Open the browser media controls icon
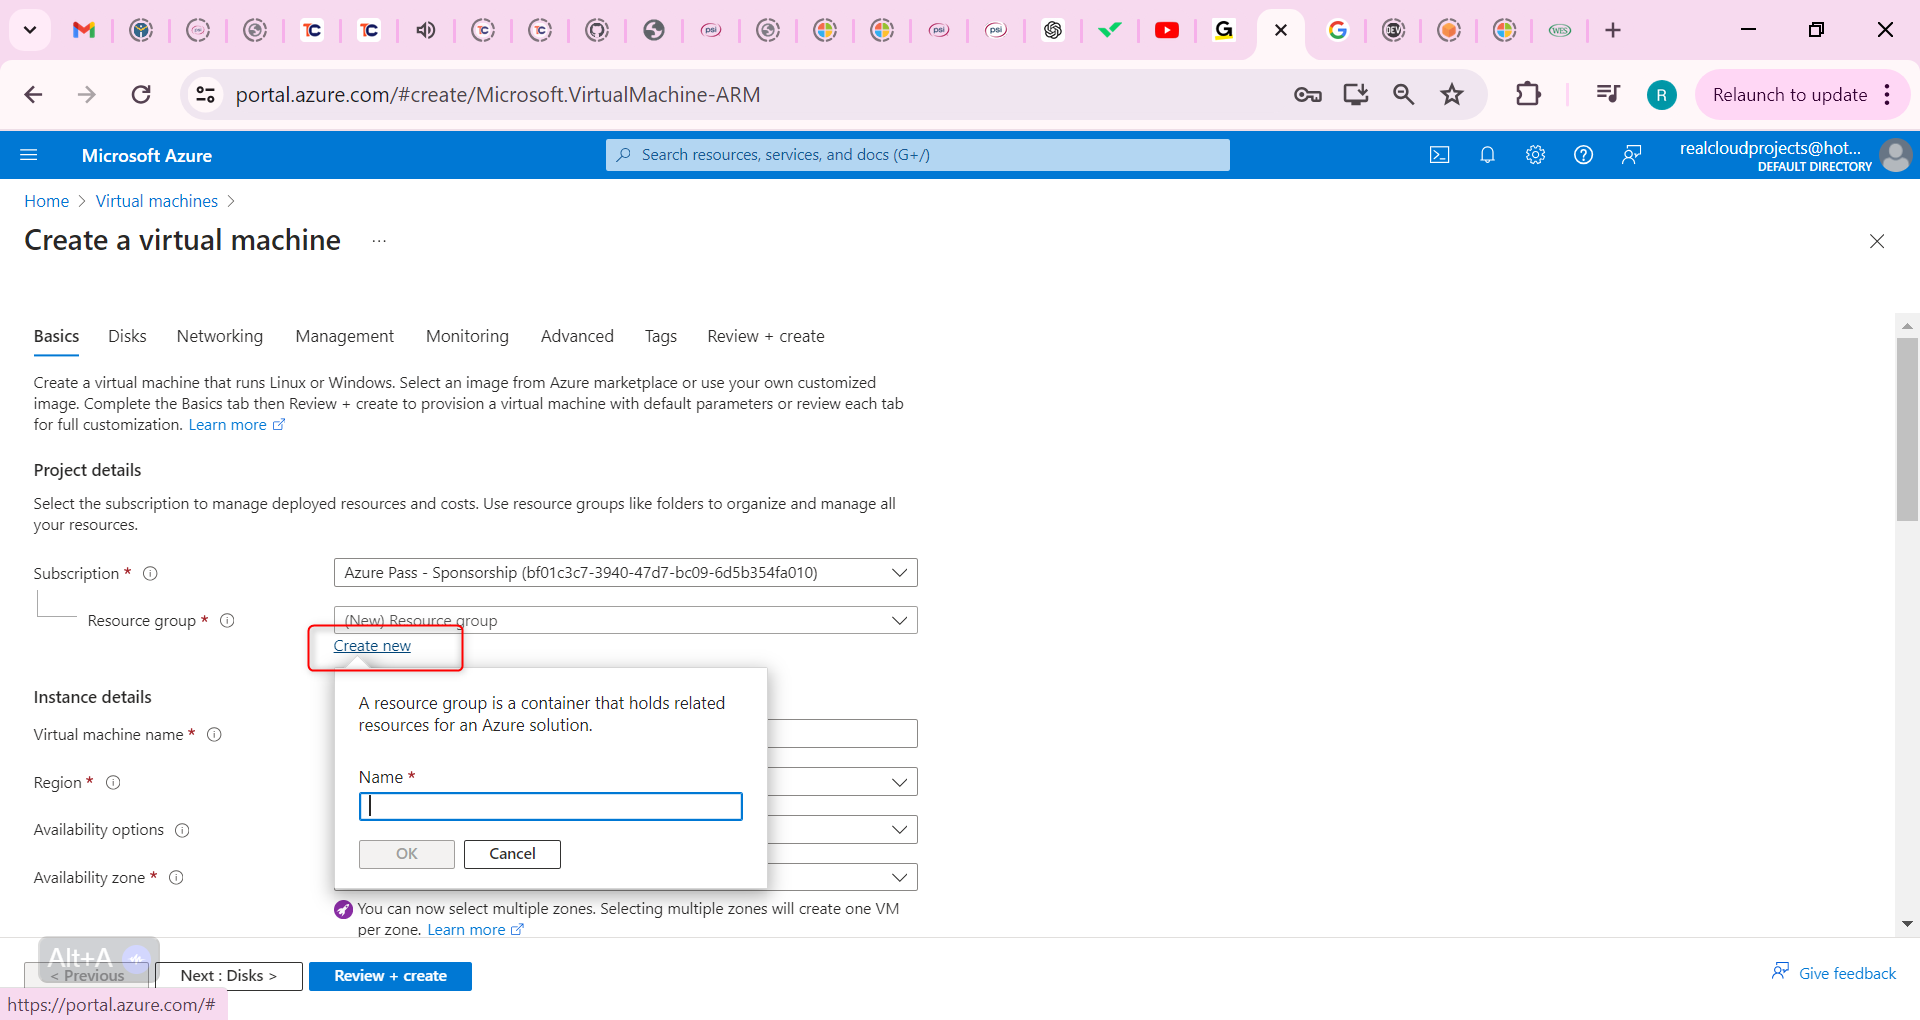 1608,95
